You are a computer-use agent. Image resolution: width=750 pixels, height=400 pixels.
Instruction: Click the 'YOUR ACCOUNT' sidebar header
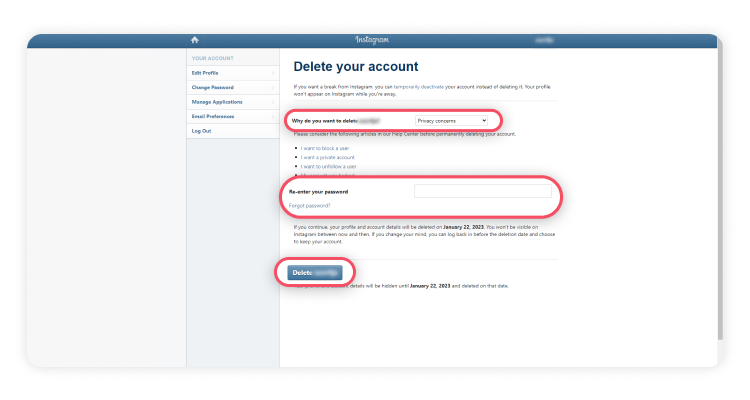(213, 58)
